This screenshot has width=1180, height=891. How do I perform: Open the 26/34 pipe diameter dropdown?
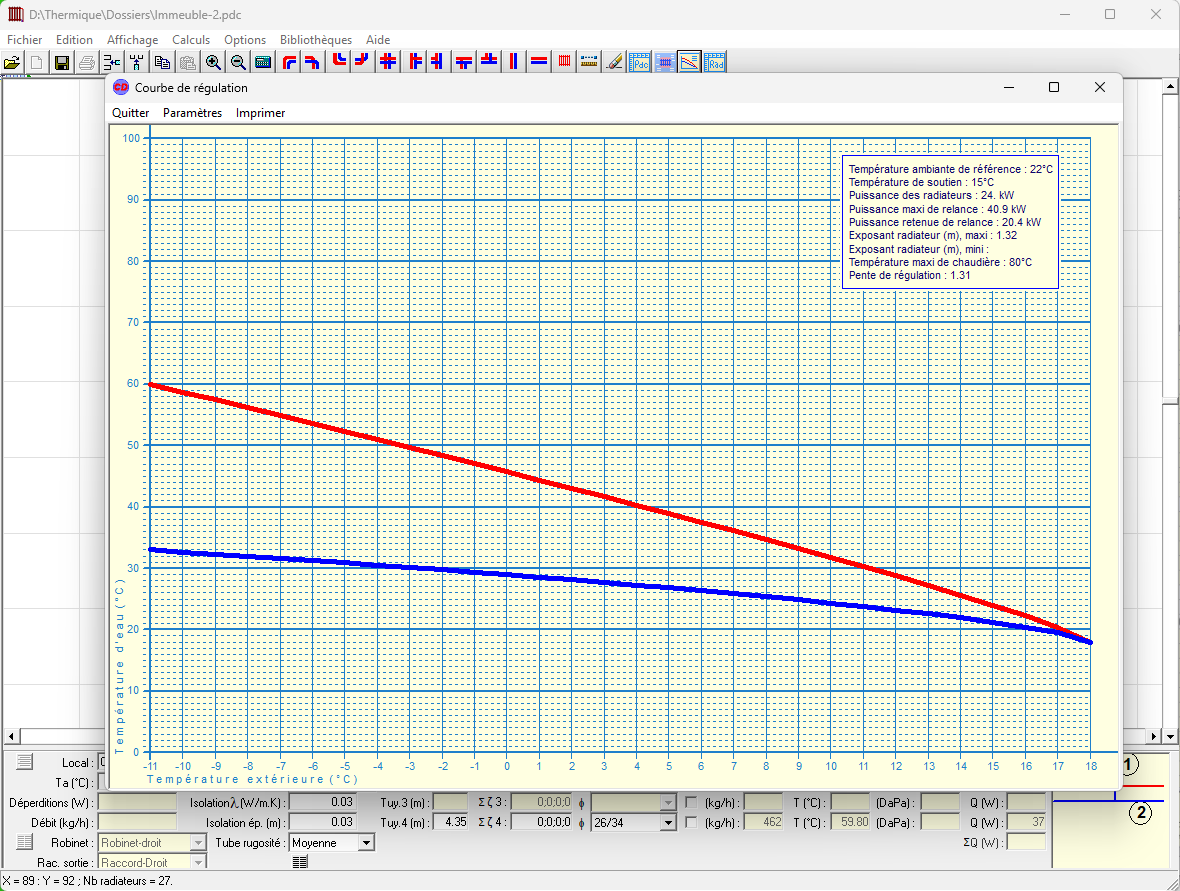click(668, 822)
